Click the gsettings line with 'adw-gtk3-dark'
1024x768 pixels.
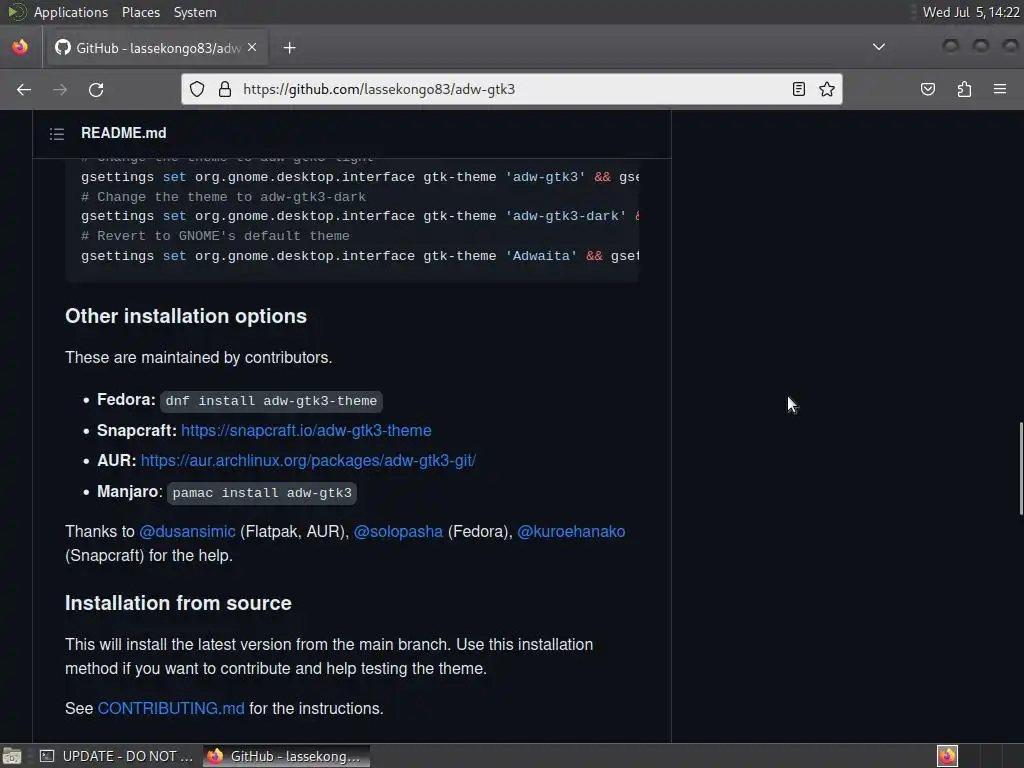point(360,216)
